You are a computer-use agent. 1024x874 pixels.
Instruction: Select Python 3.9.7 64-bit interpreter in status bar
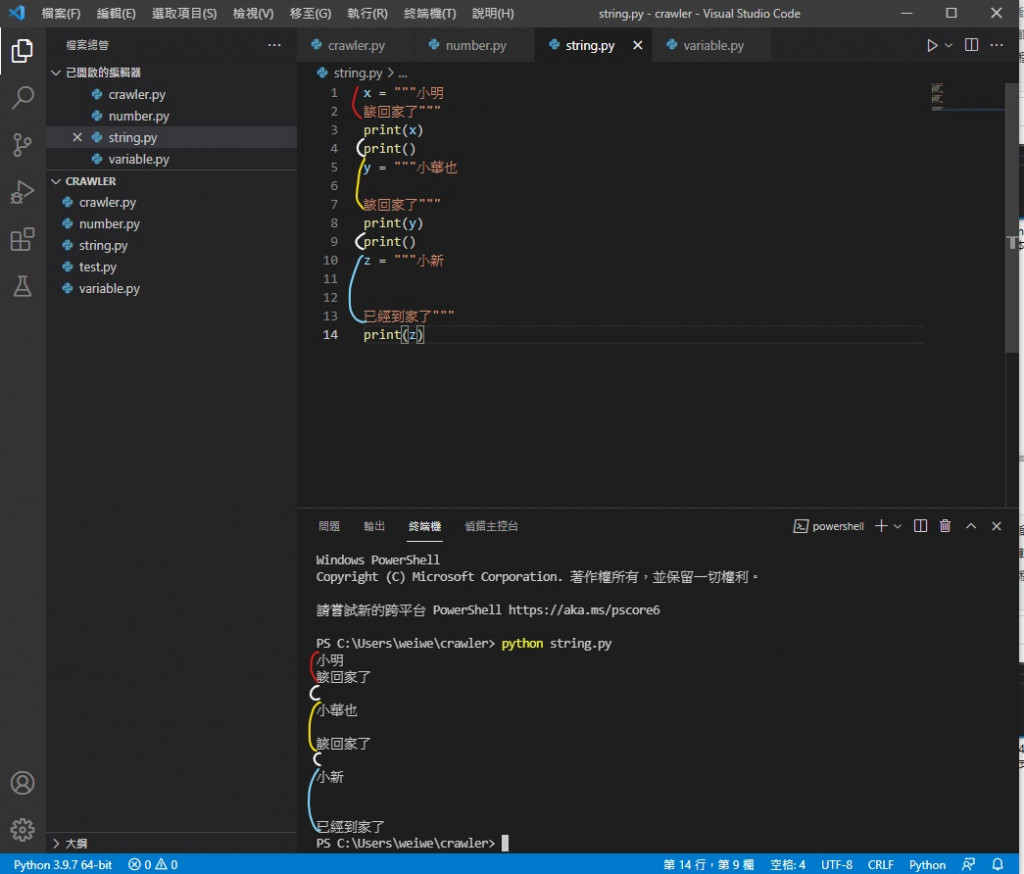pyautogui.click(x=63, y=864)
